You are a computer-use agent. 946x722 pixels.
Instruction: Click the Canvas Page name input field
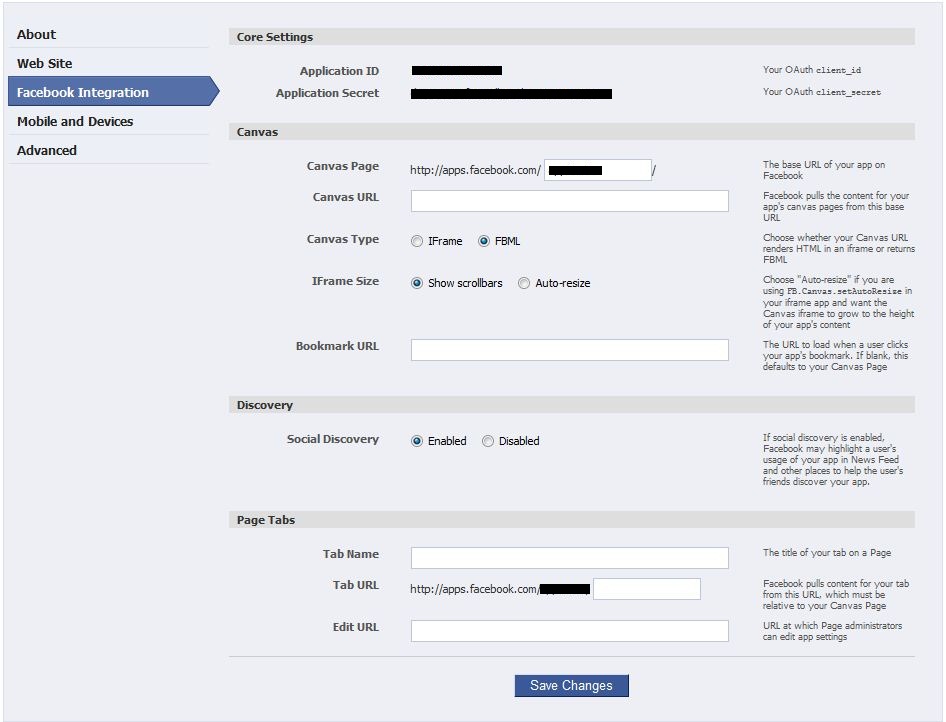click(x=598, y=170)
